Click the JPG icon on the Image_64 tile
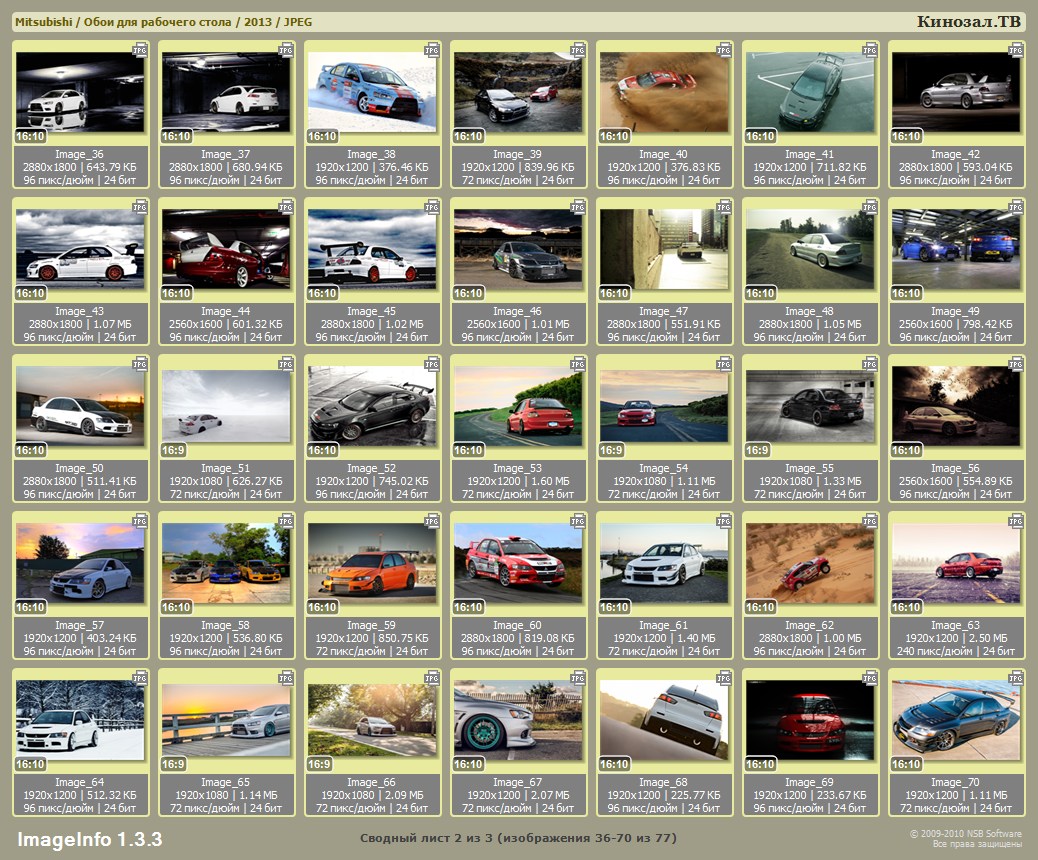The image size is (1038, 860). [x=141, y=677]
